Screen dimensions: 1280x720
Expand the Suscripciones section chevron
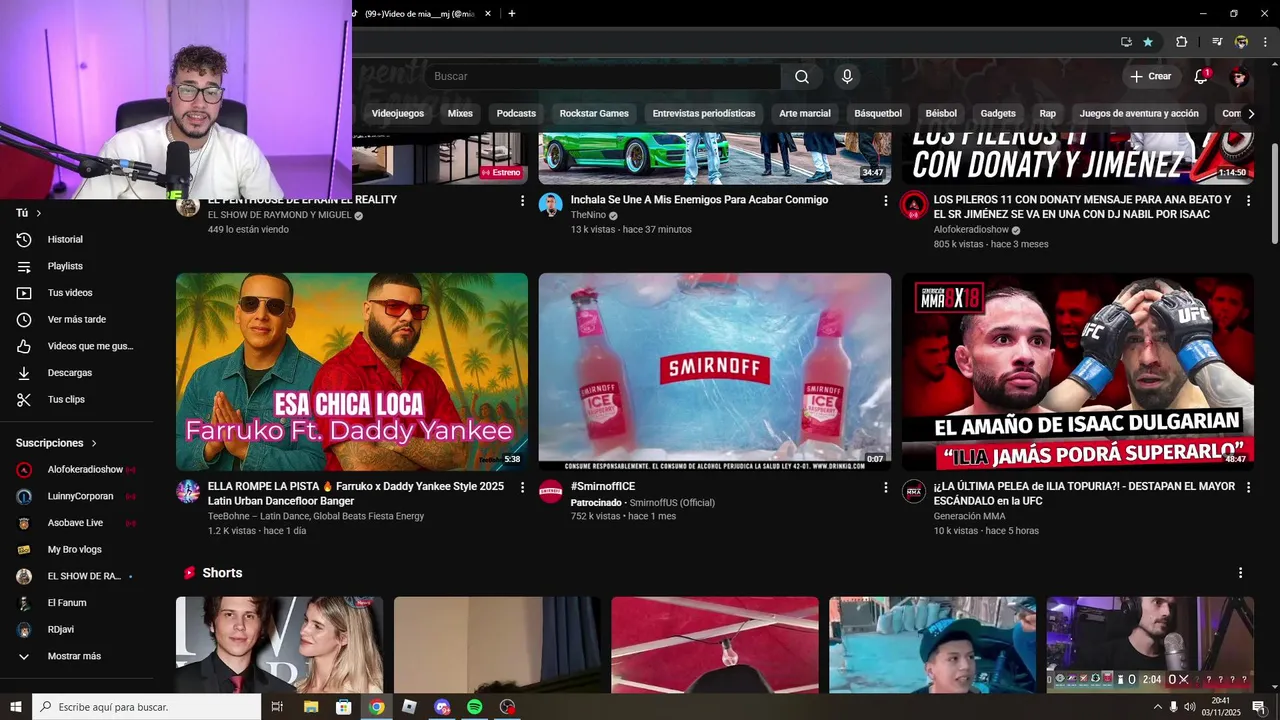pyautogui.click(x=94, y=443)
